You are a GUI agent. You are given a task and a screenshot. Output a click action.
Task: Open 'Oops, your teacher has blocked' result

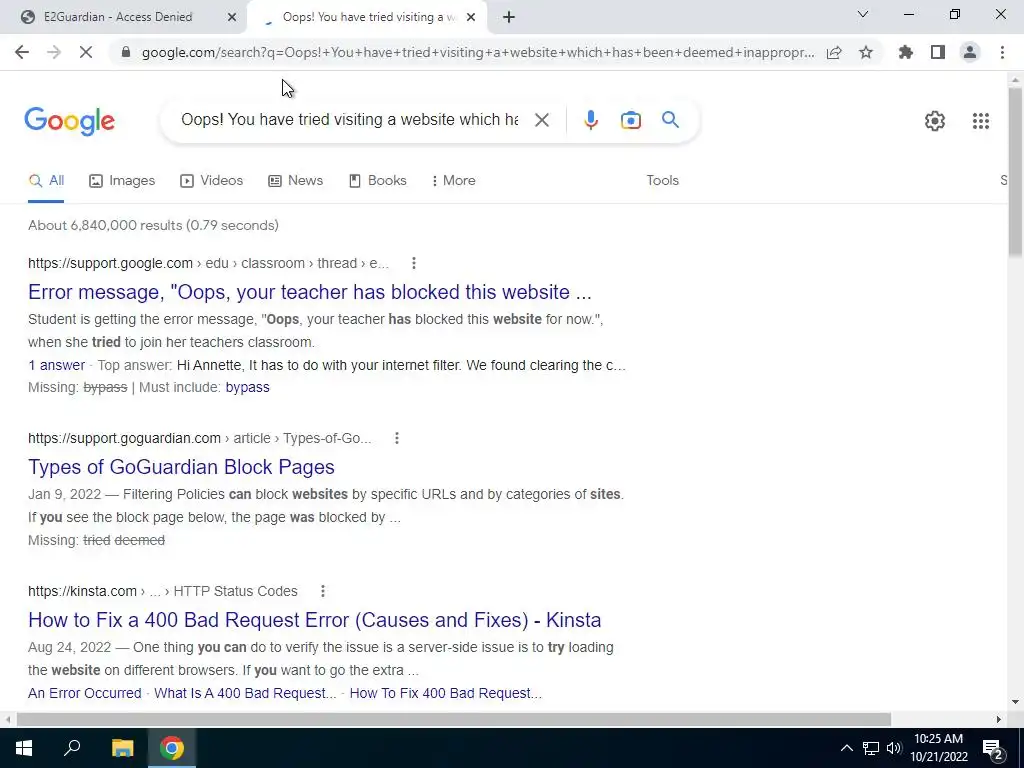point(310,292)
